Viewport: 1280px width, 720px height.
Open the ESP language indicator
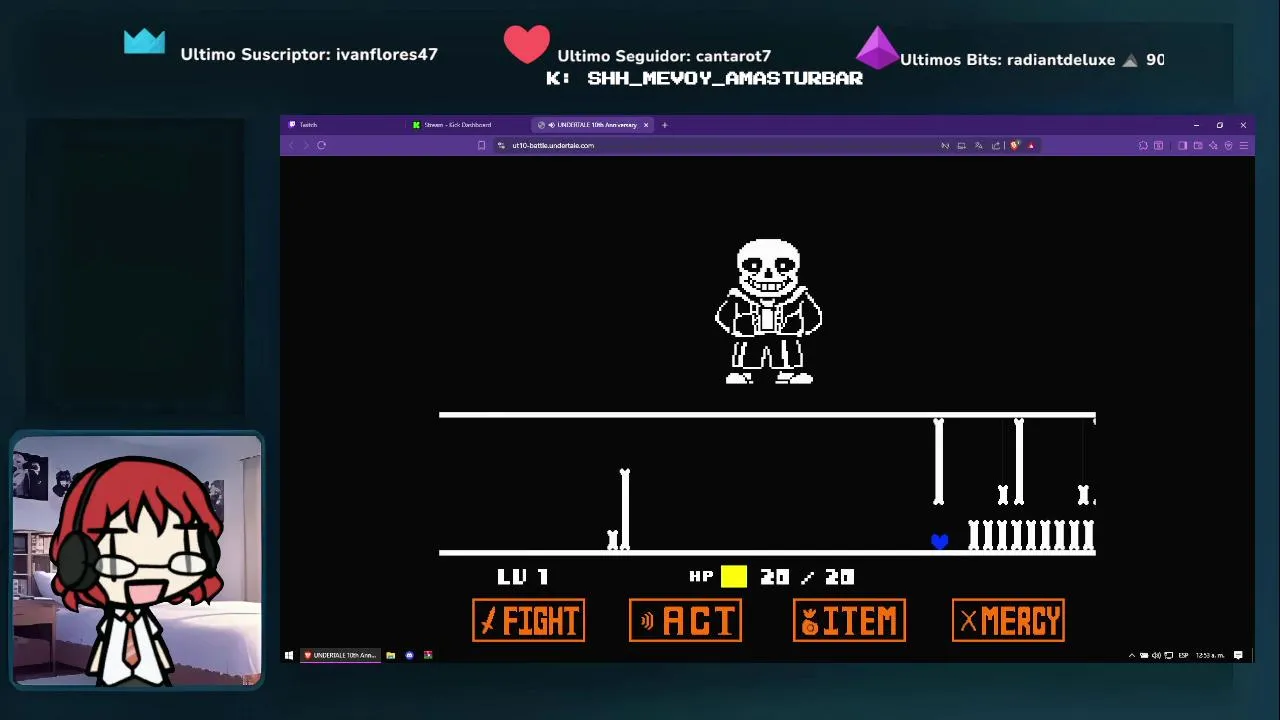click(1183, 655)
